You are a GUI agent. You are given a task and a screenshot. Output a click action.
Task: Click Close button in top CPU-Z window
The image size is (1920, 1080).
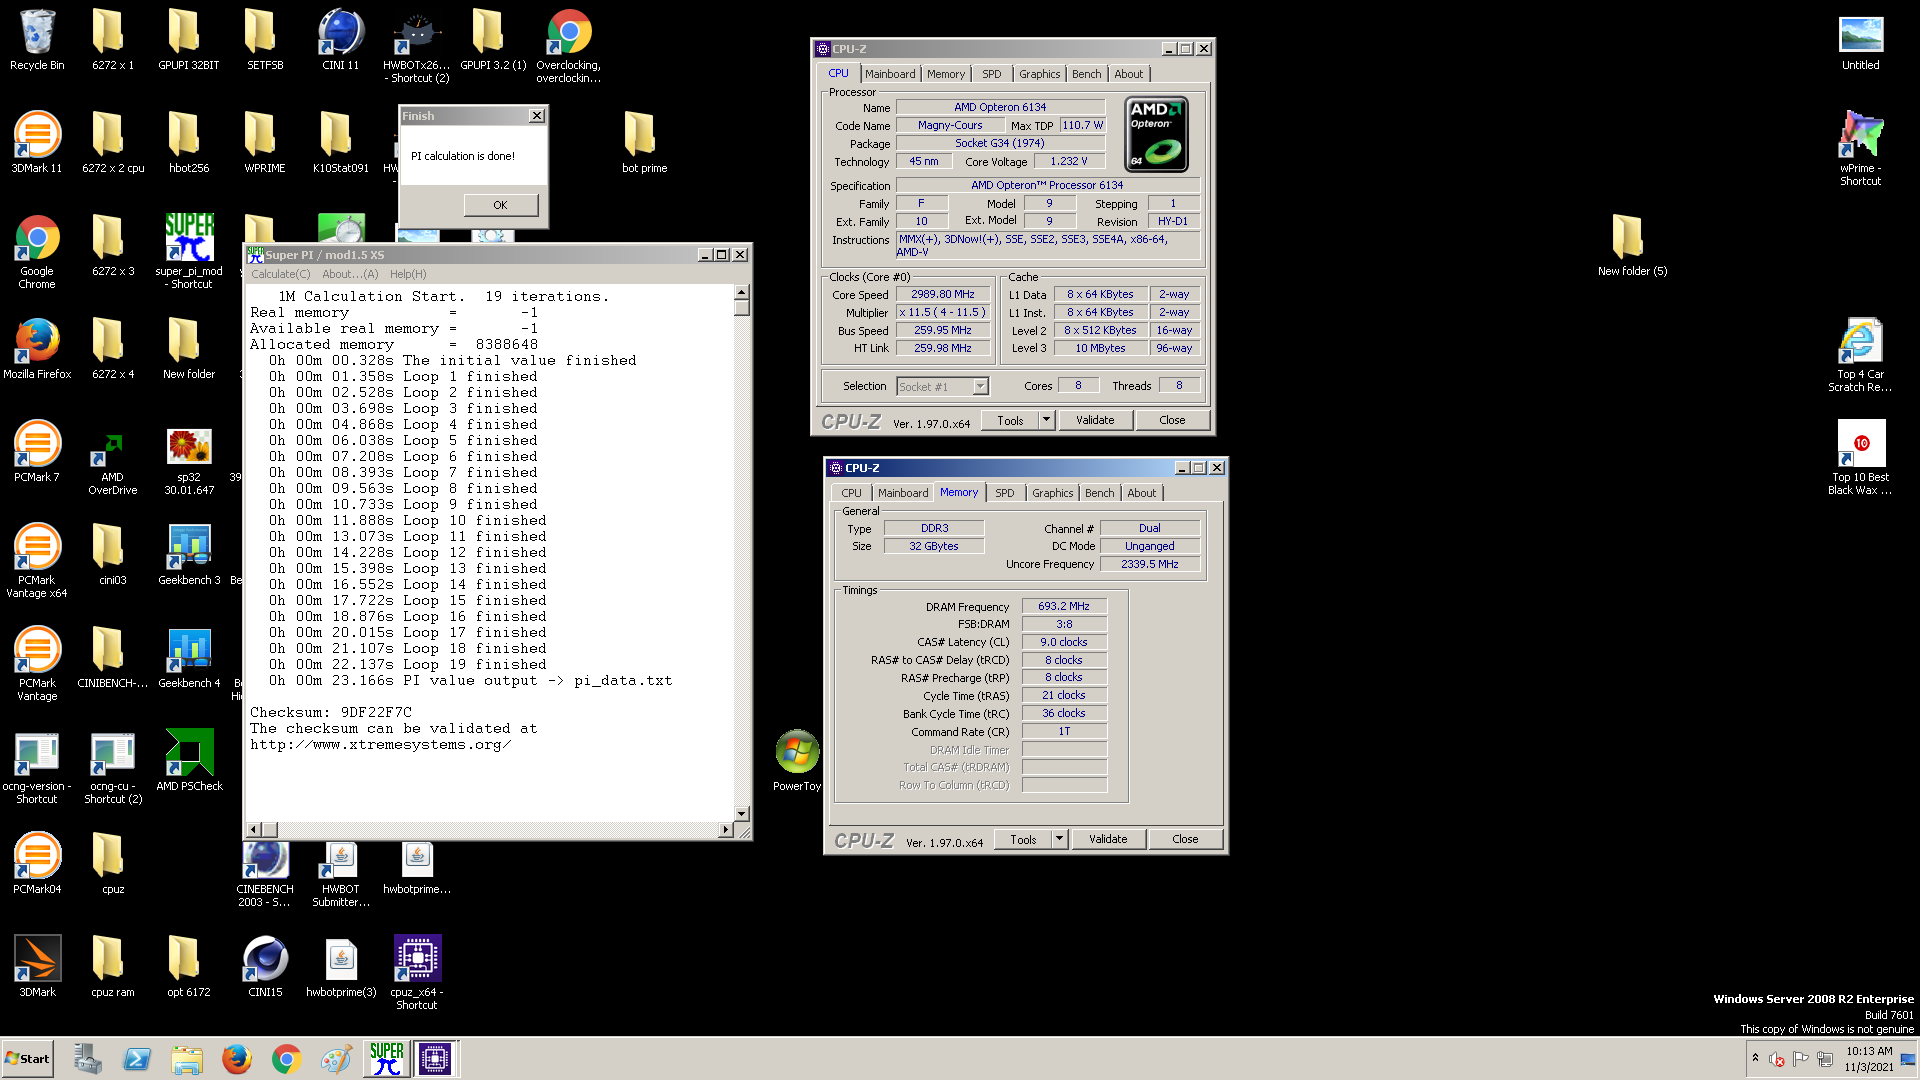click(x=1172, y=420)
